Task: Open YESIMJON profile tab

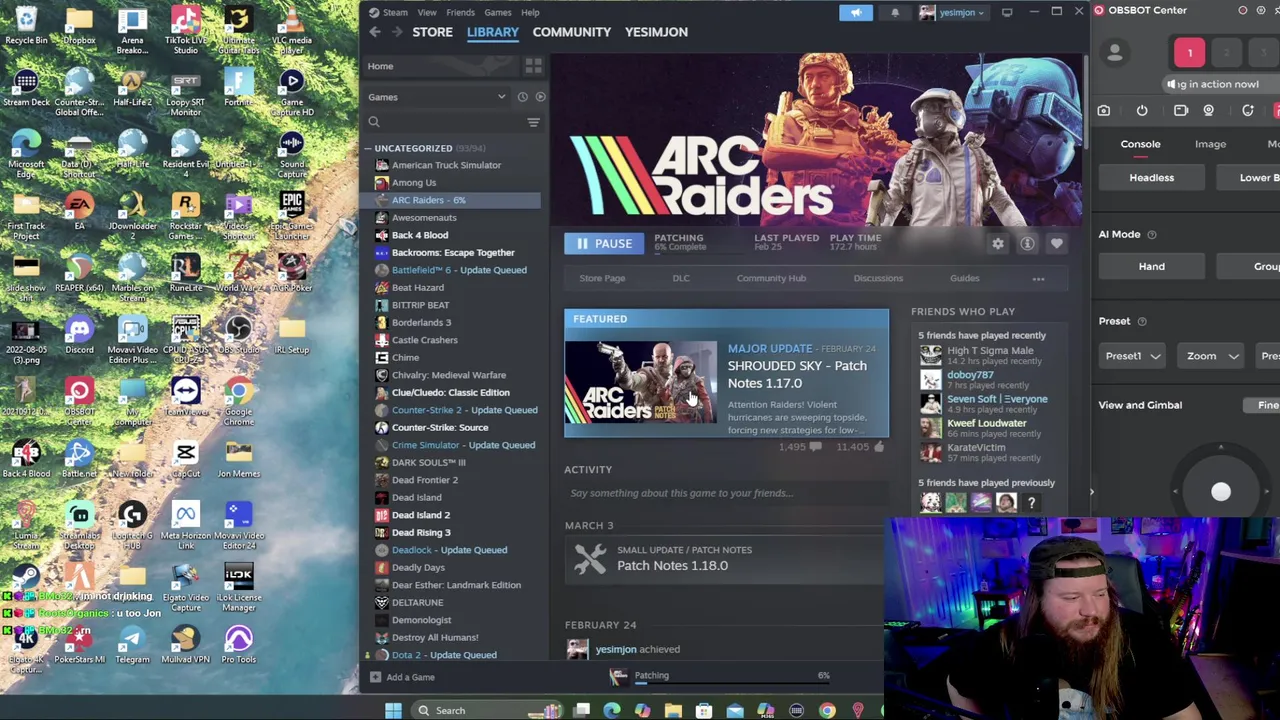Action: [x=656, y=32]
